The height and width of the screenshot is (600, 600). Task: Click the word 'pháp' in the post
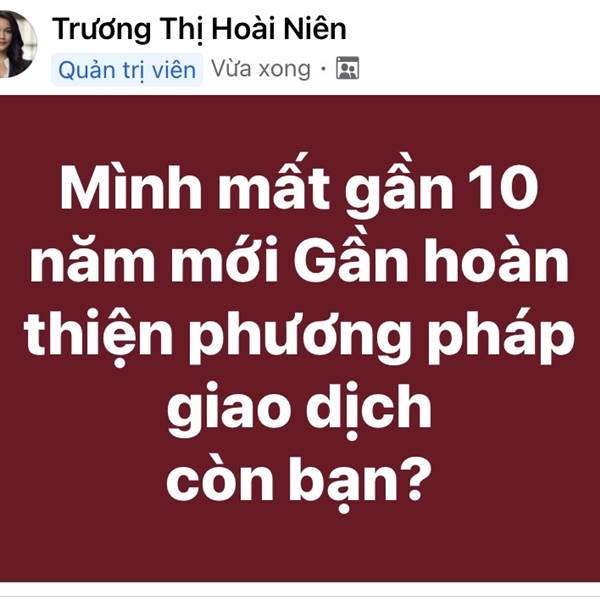click(x=501, y=339)
